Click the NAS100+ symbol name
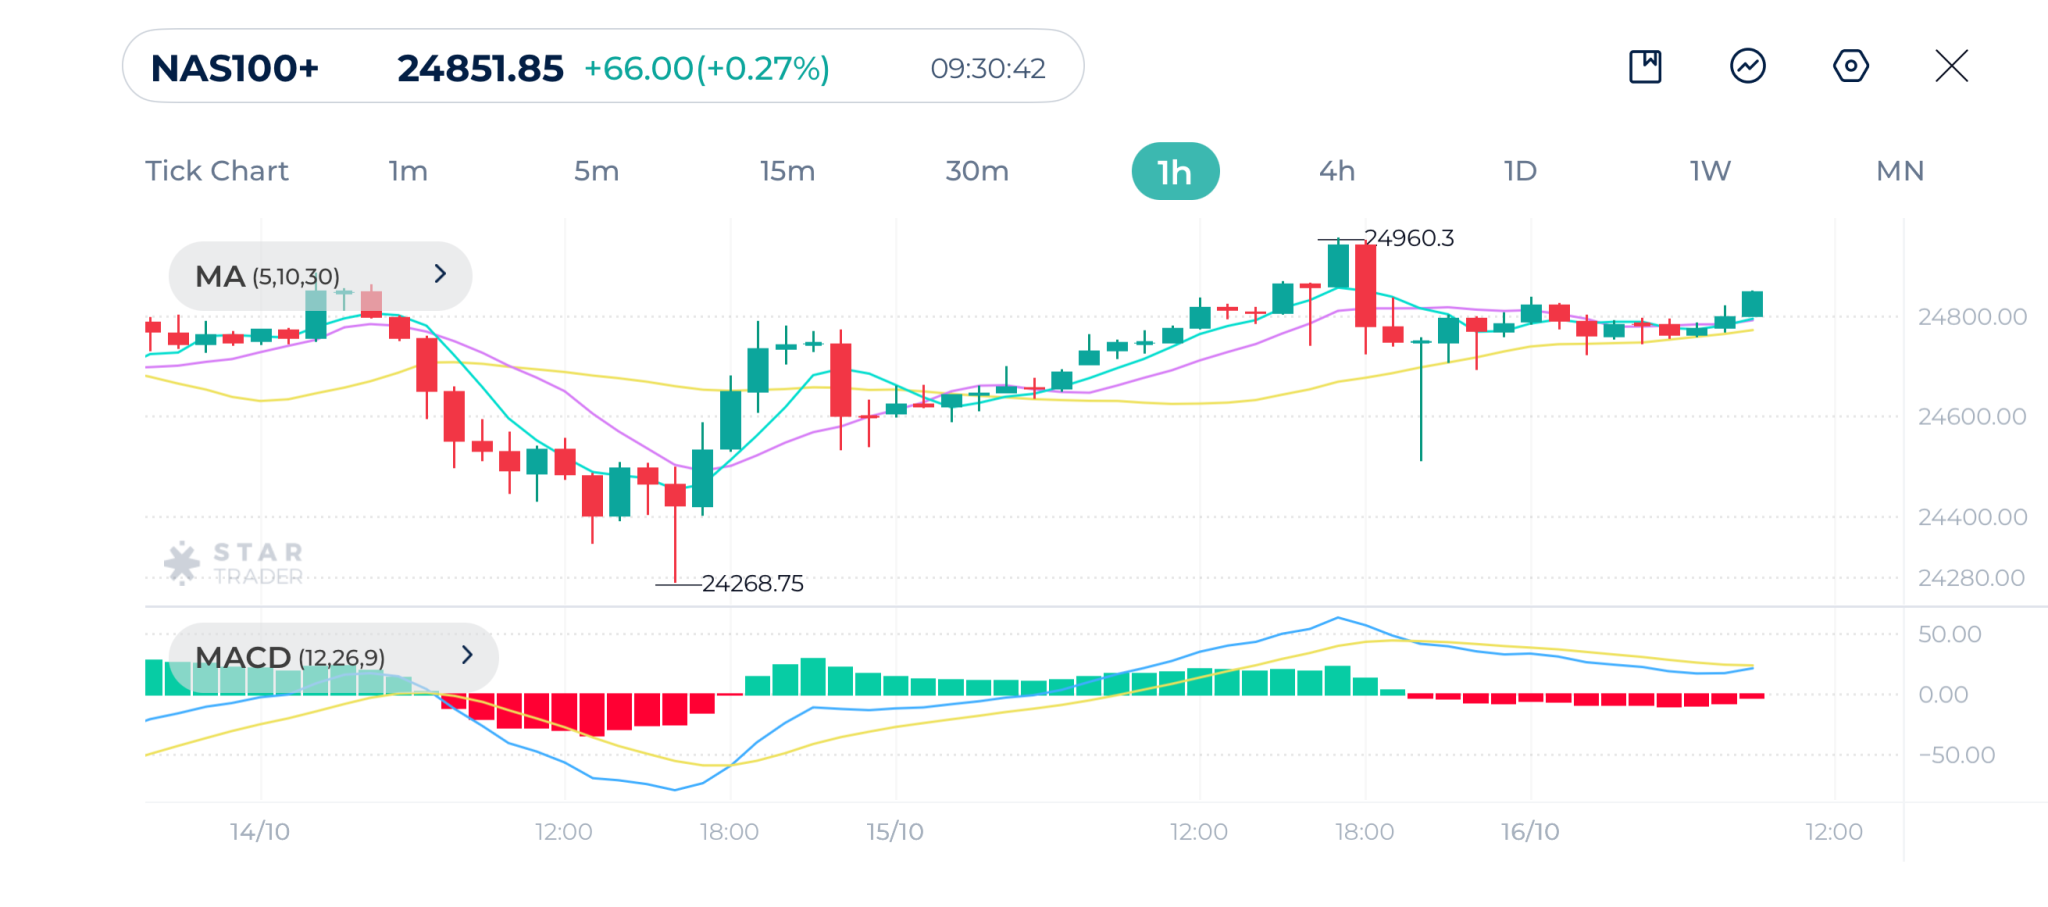The width and height of the screenshot is (2048, 907). pyautogui.click(x=235, y=68)
